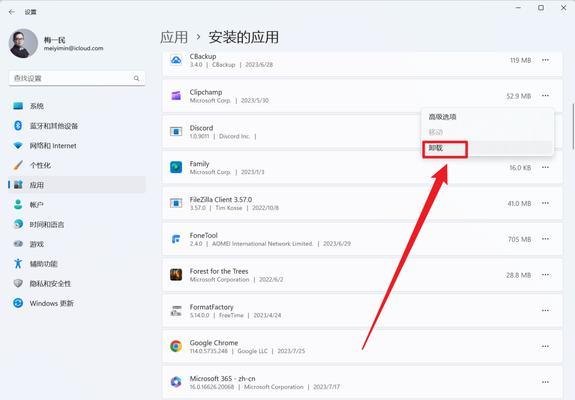This screenshot has height=400, width=575.
Task: Choose 高级选项 in the context menu
Action: pos(487,117)
